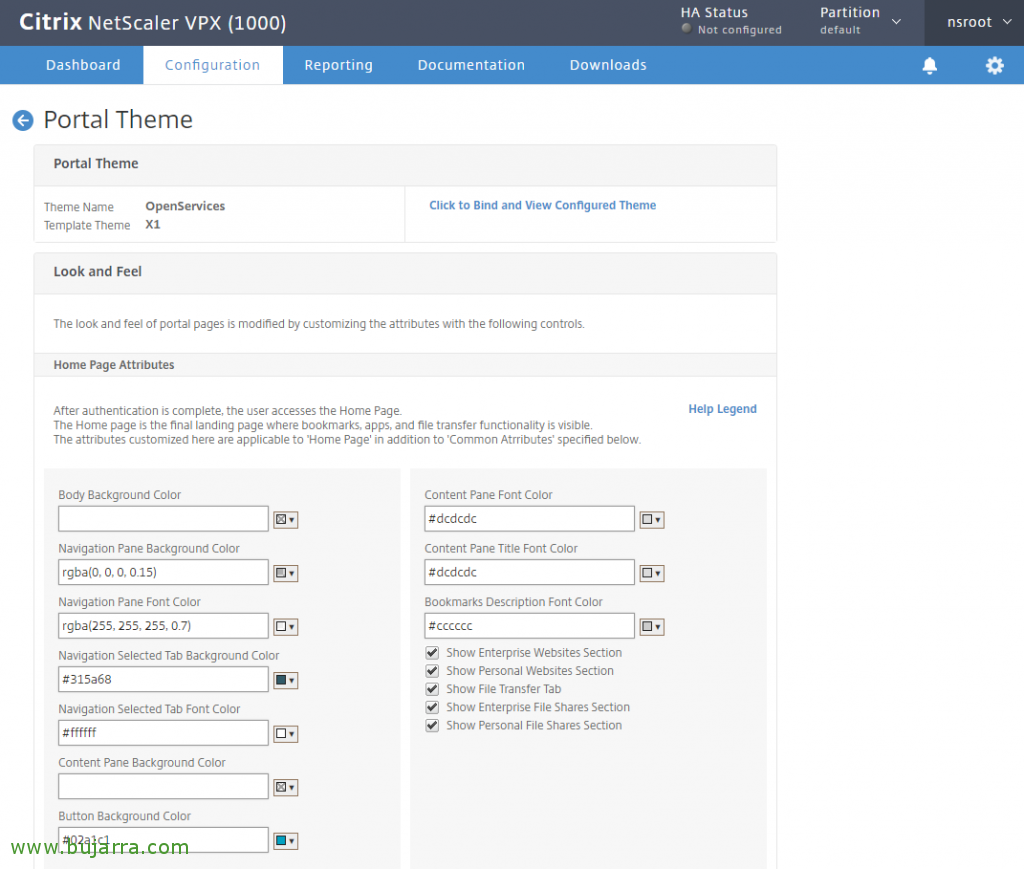The image size is (1024, 869).
Task: Open the Navigation Pane Background Color picker
Action: [x=285, y=572]
